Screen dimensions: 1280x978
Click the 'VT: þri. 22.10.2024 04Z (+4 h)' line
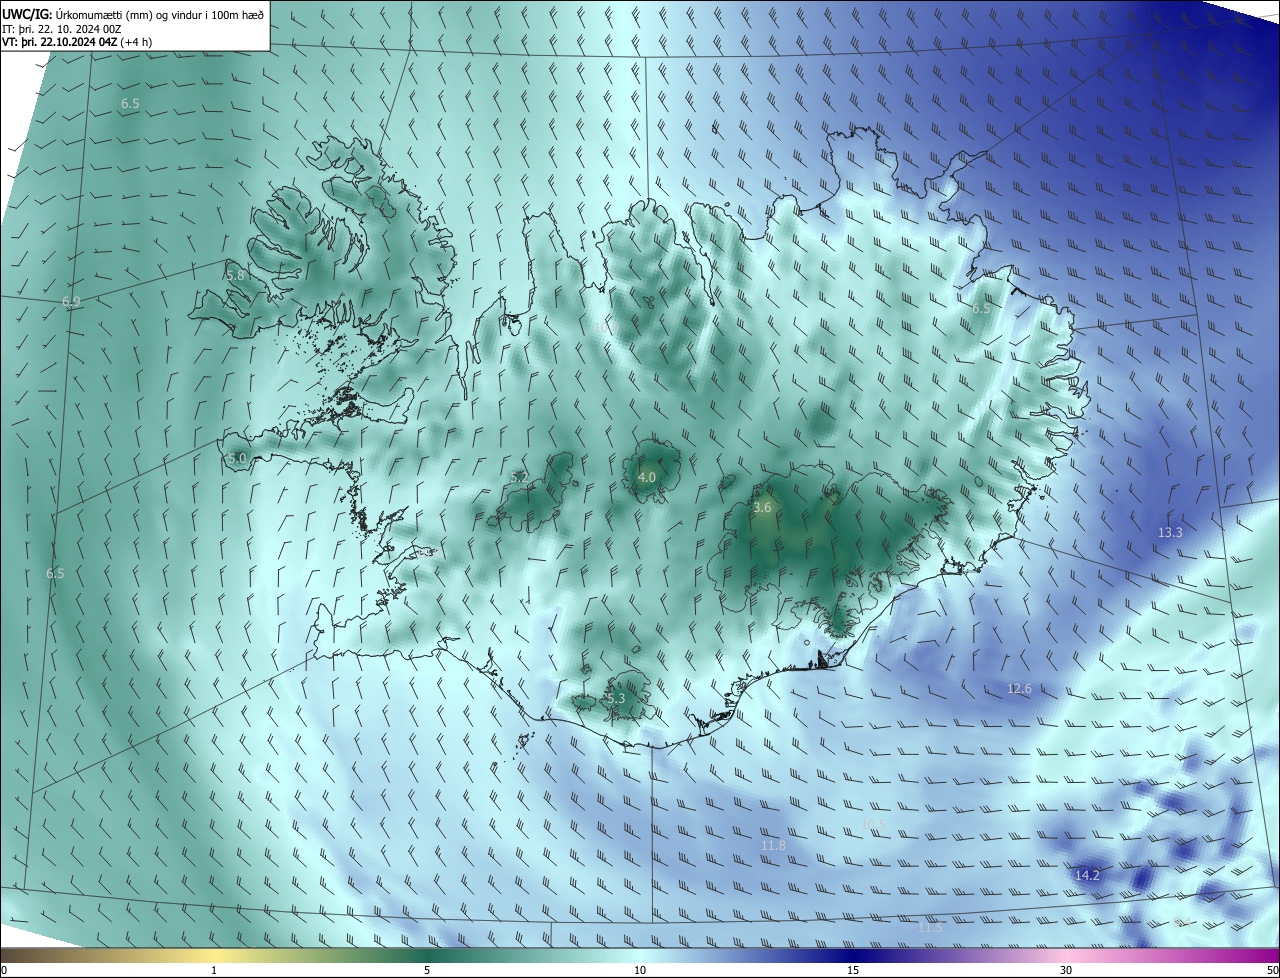click(77, 42)
